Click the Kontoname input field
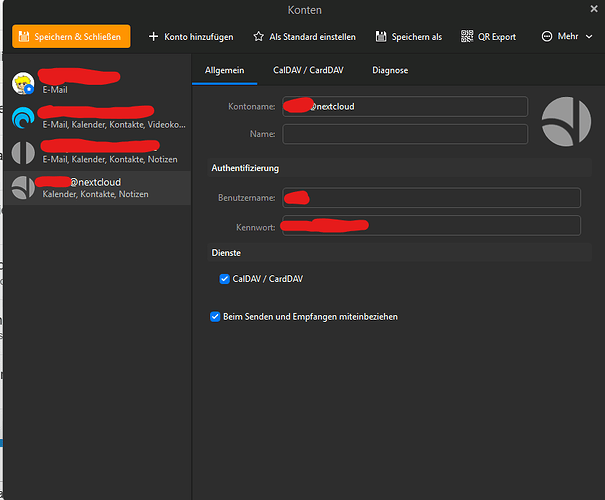605x500 pixels. click(x=405, y=106)
